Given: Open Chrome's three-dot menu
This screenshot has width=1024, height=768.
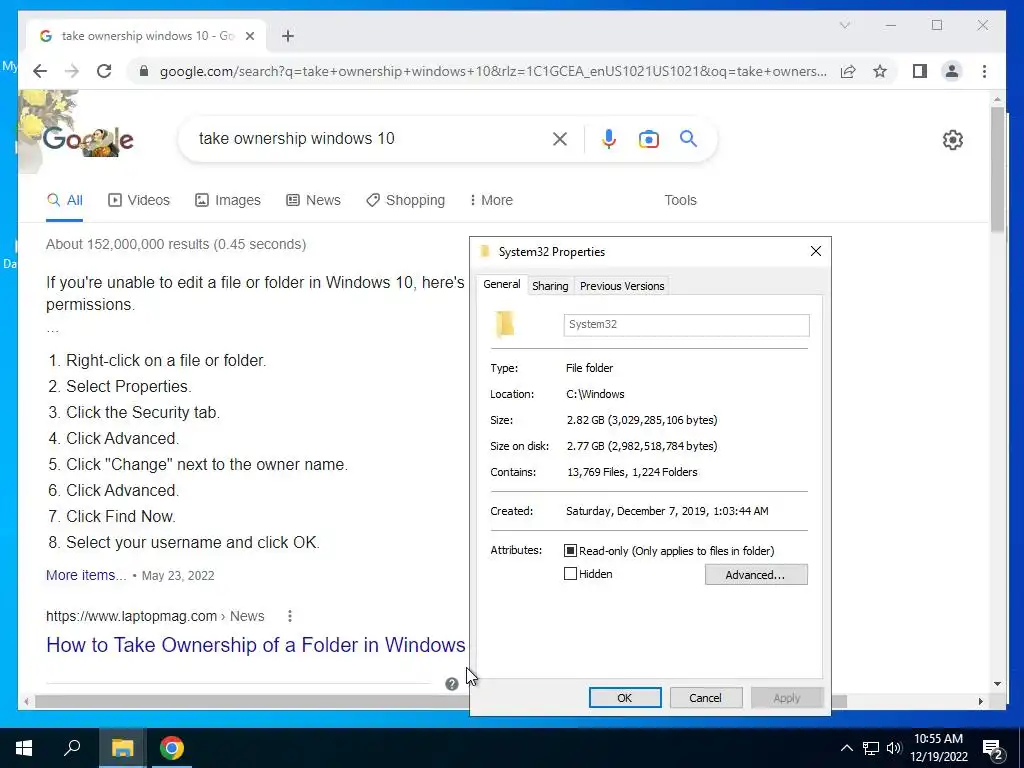Looking at the screenshot, I should point(984,71).
